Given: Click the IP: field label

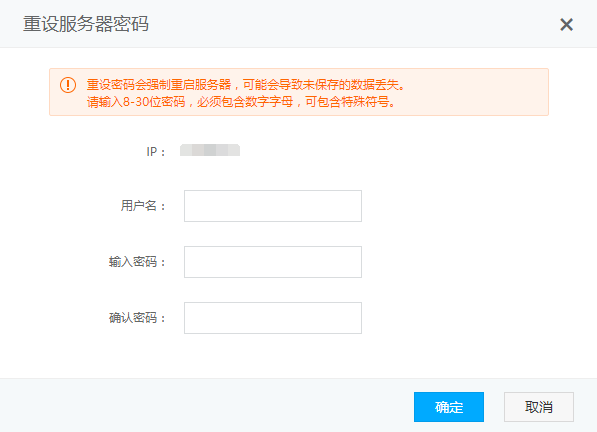Looking at the screenshot, I should pyautogui.click(x=156, y=152).
